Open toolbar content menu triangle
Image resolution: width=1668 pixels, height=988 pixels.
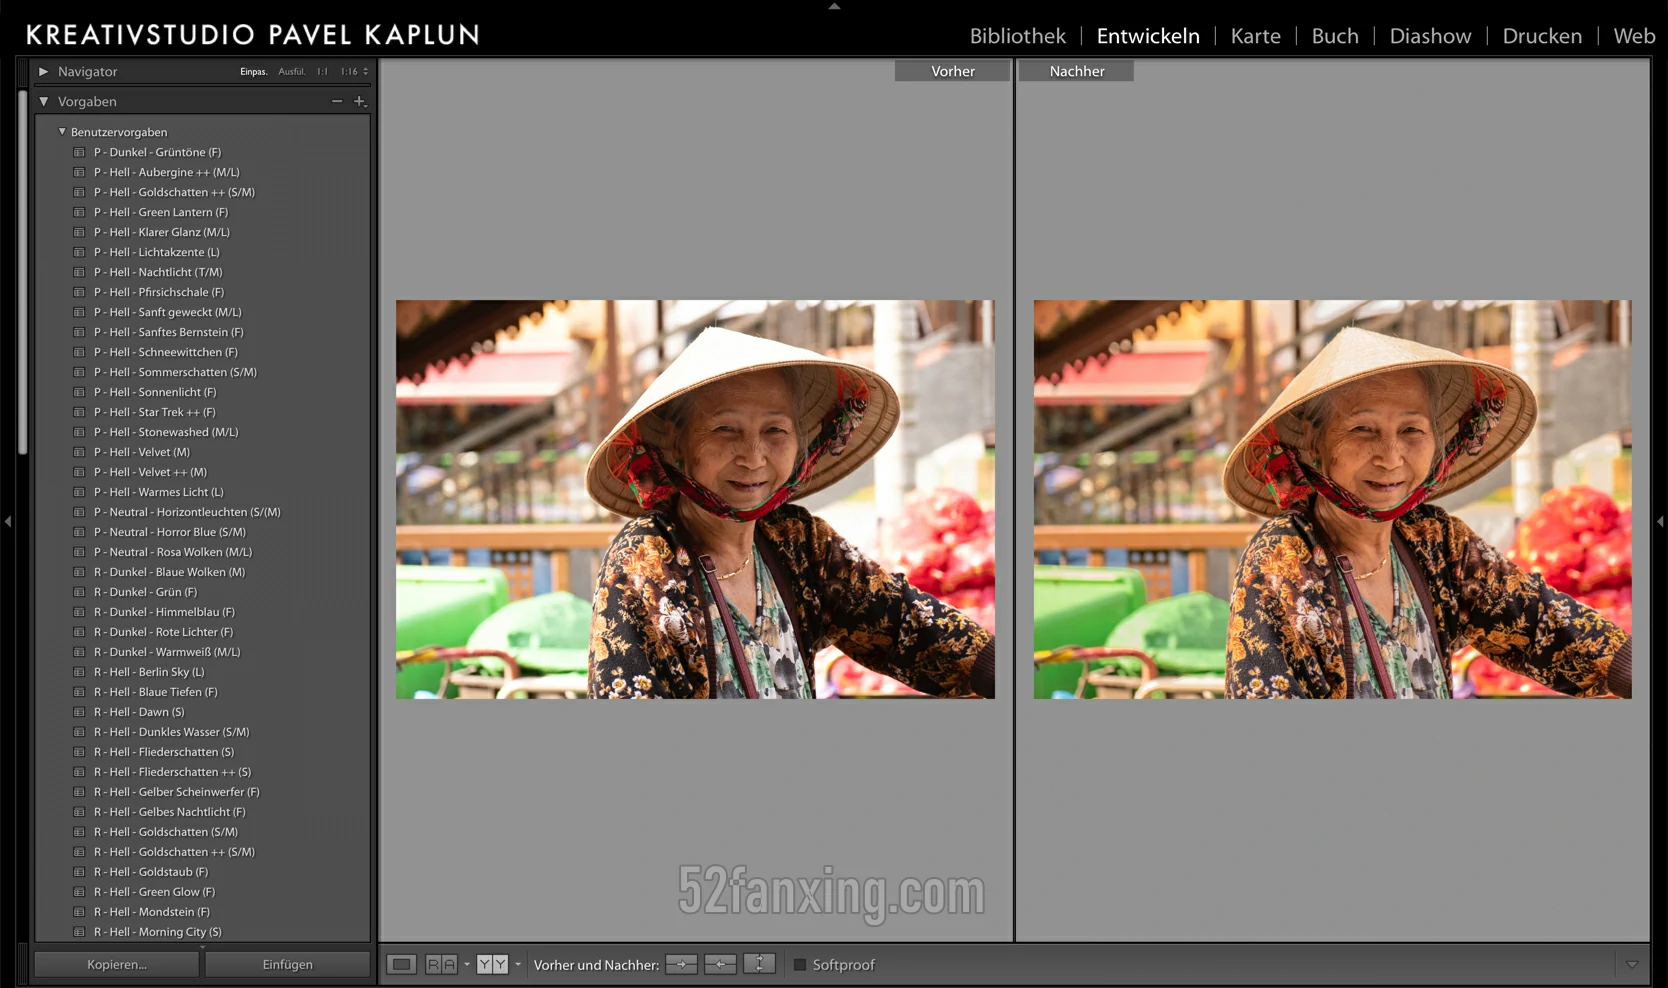[1632, 965]
